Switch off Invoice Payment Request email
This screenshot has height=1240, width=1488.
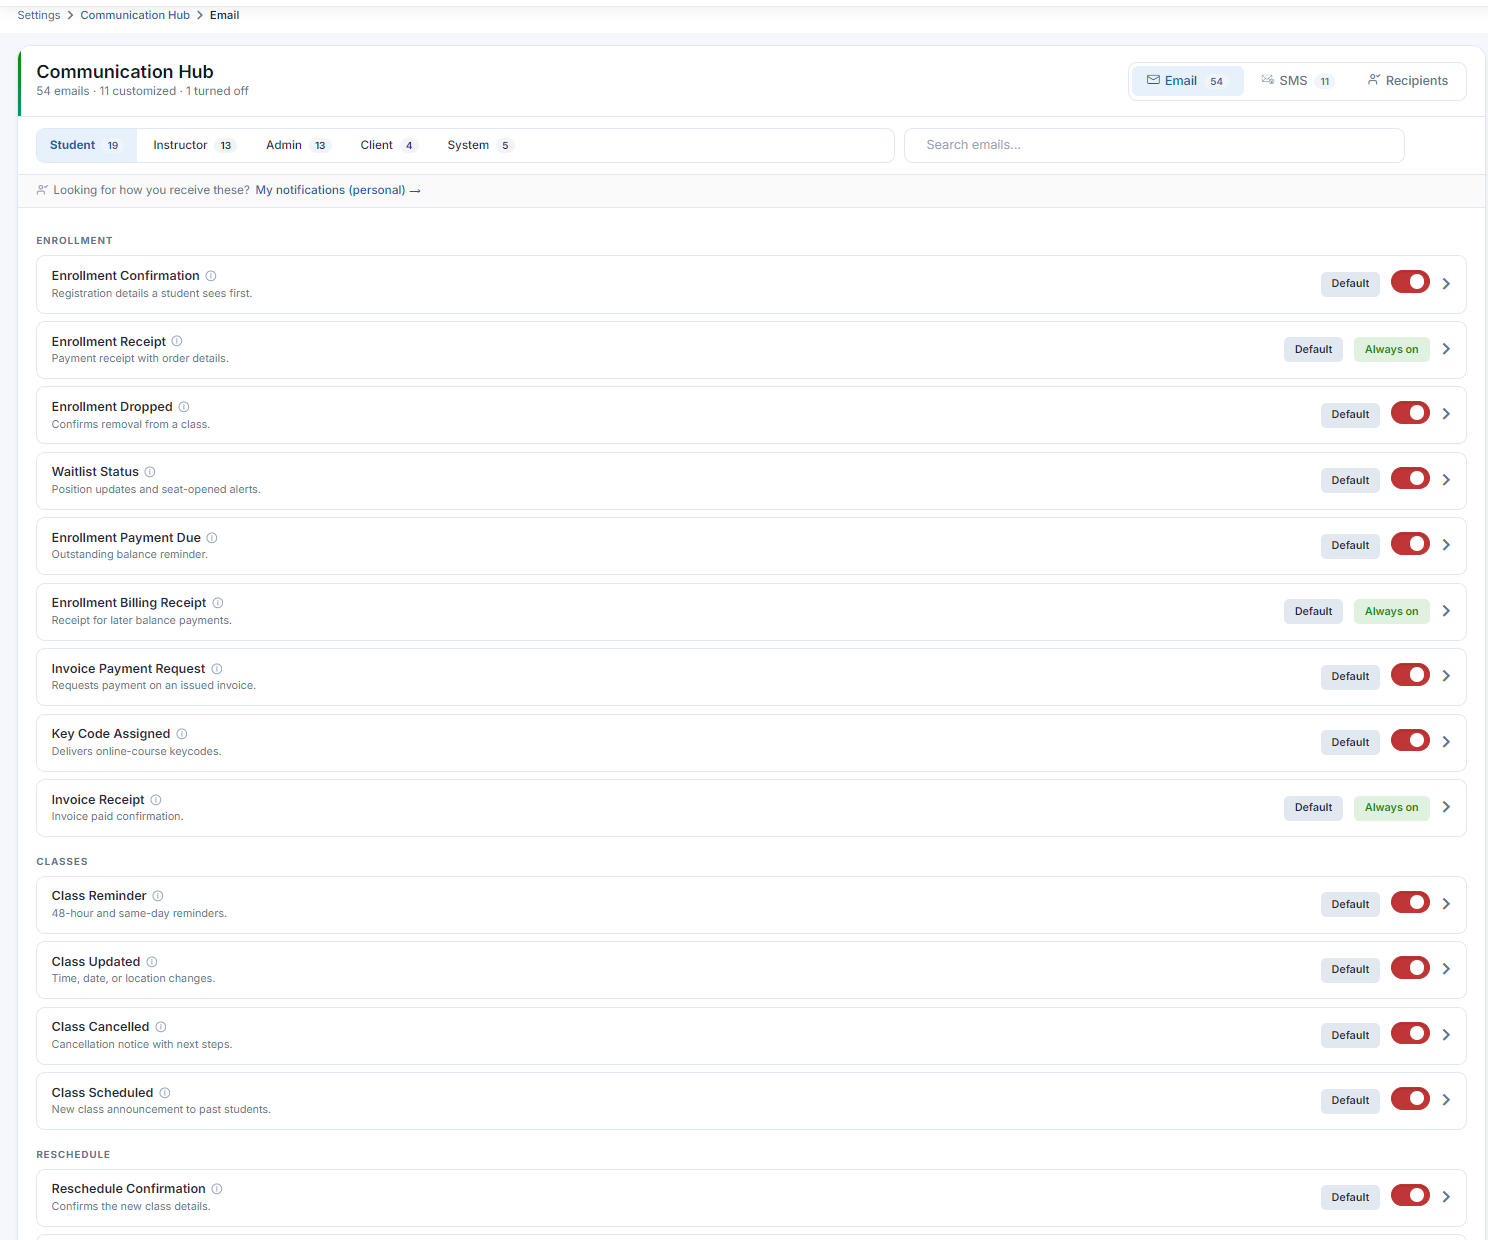[1410, 675]
